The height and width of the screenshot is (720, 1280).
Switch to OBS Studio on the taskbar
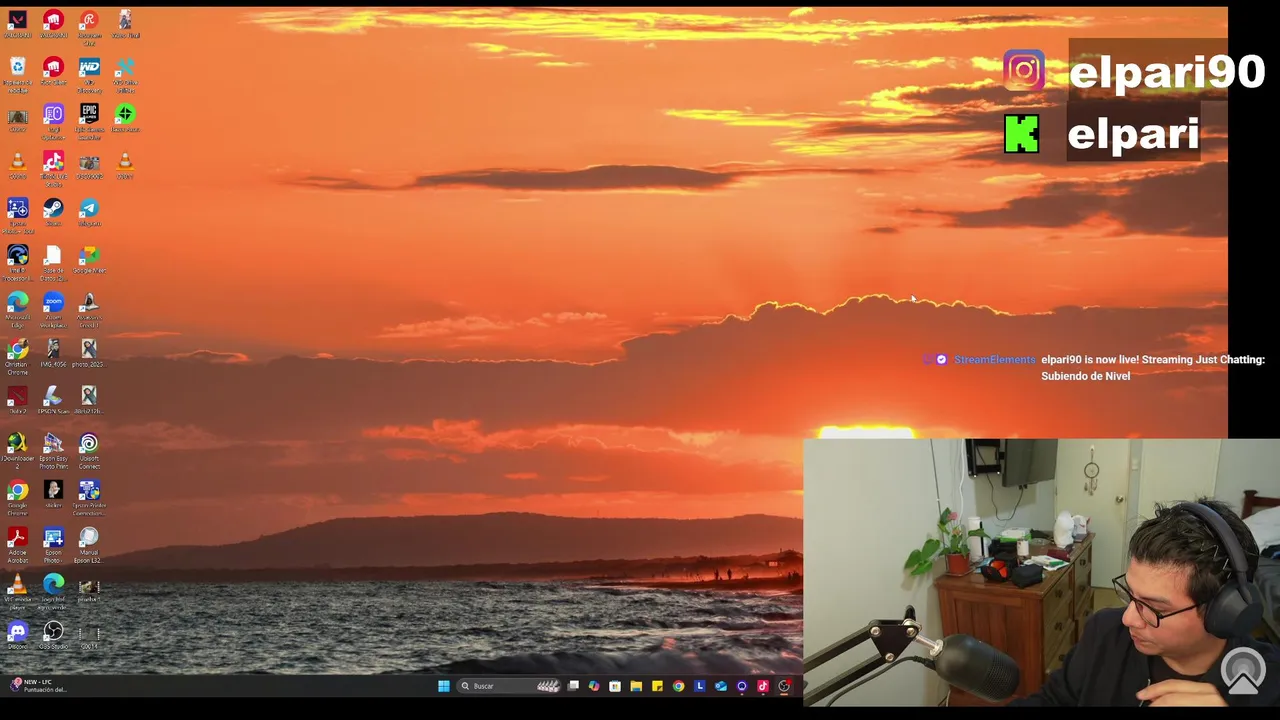[784, 686]
